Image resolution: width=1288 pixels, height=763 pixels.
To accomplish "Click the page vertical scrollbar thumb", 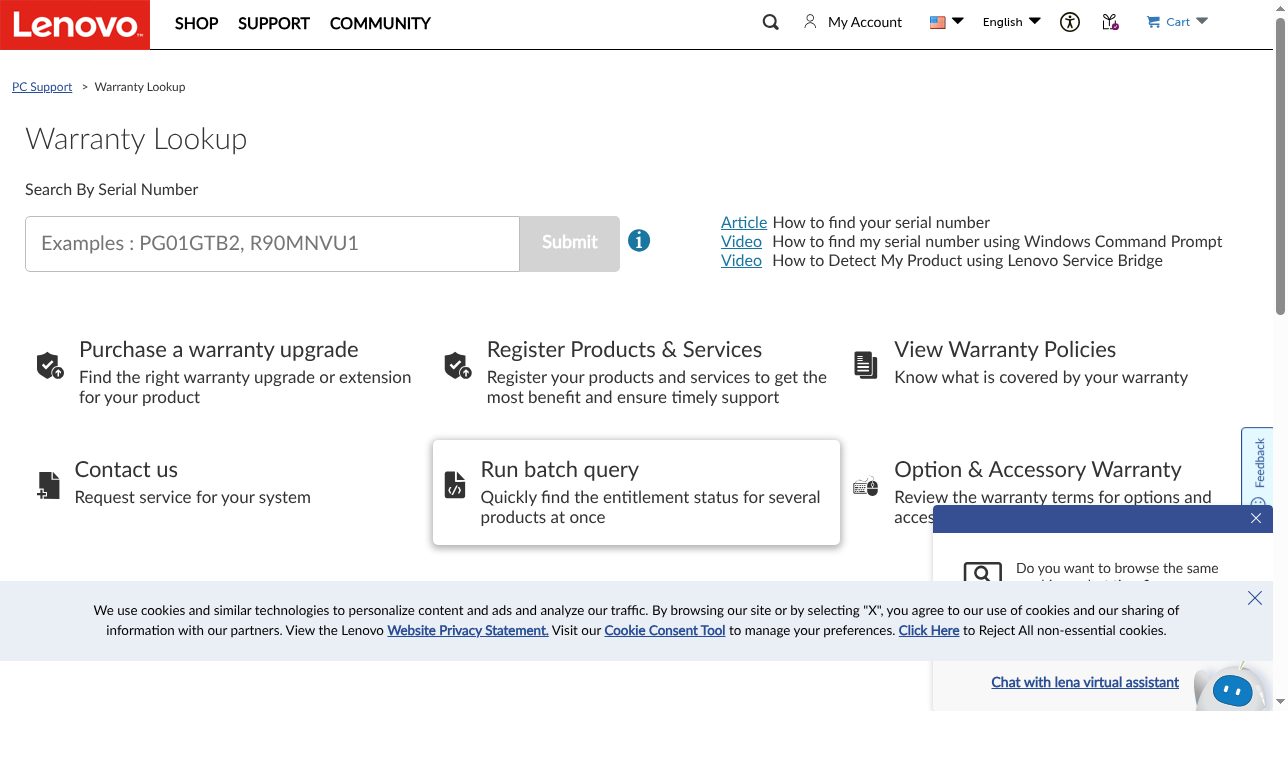I will pos(1280,166).
